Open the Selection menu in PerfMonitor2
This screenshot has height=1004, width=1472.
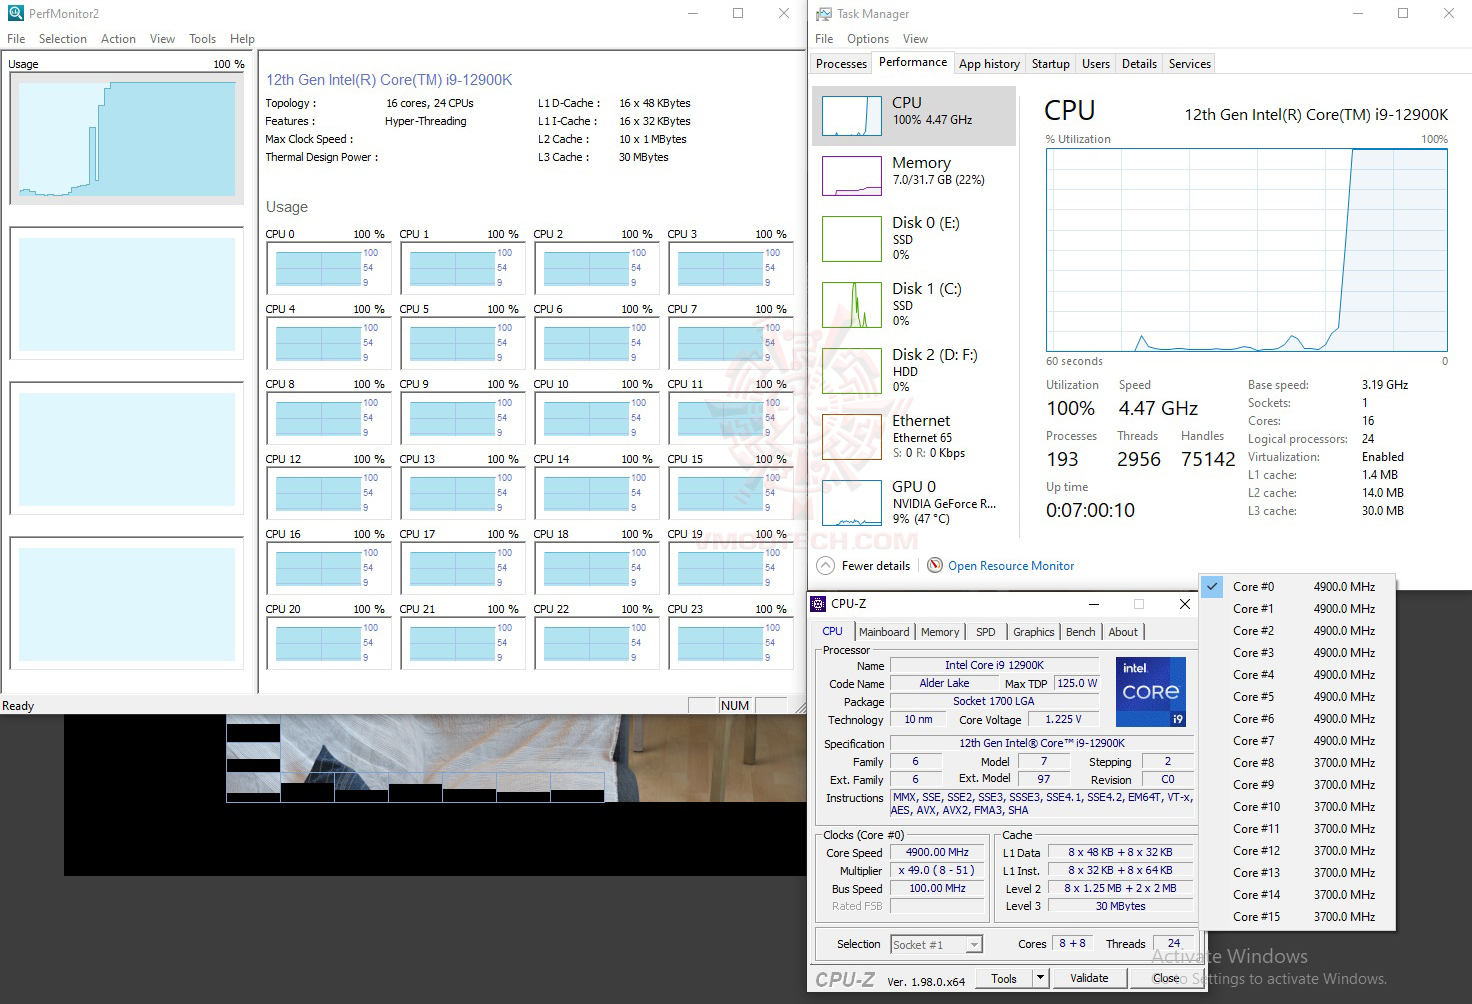(63, 39)
